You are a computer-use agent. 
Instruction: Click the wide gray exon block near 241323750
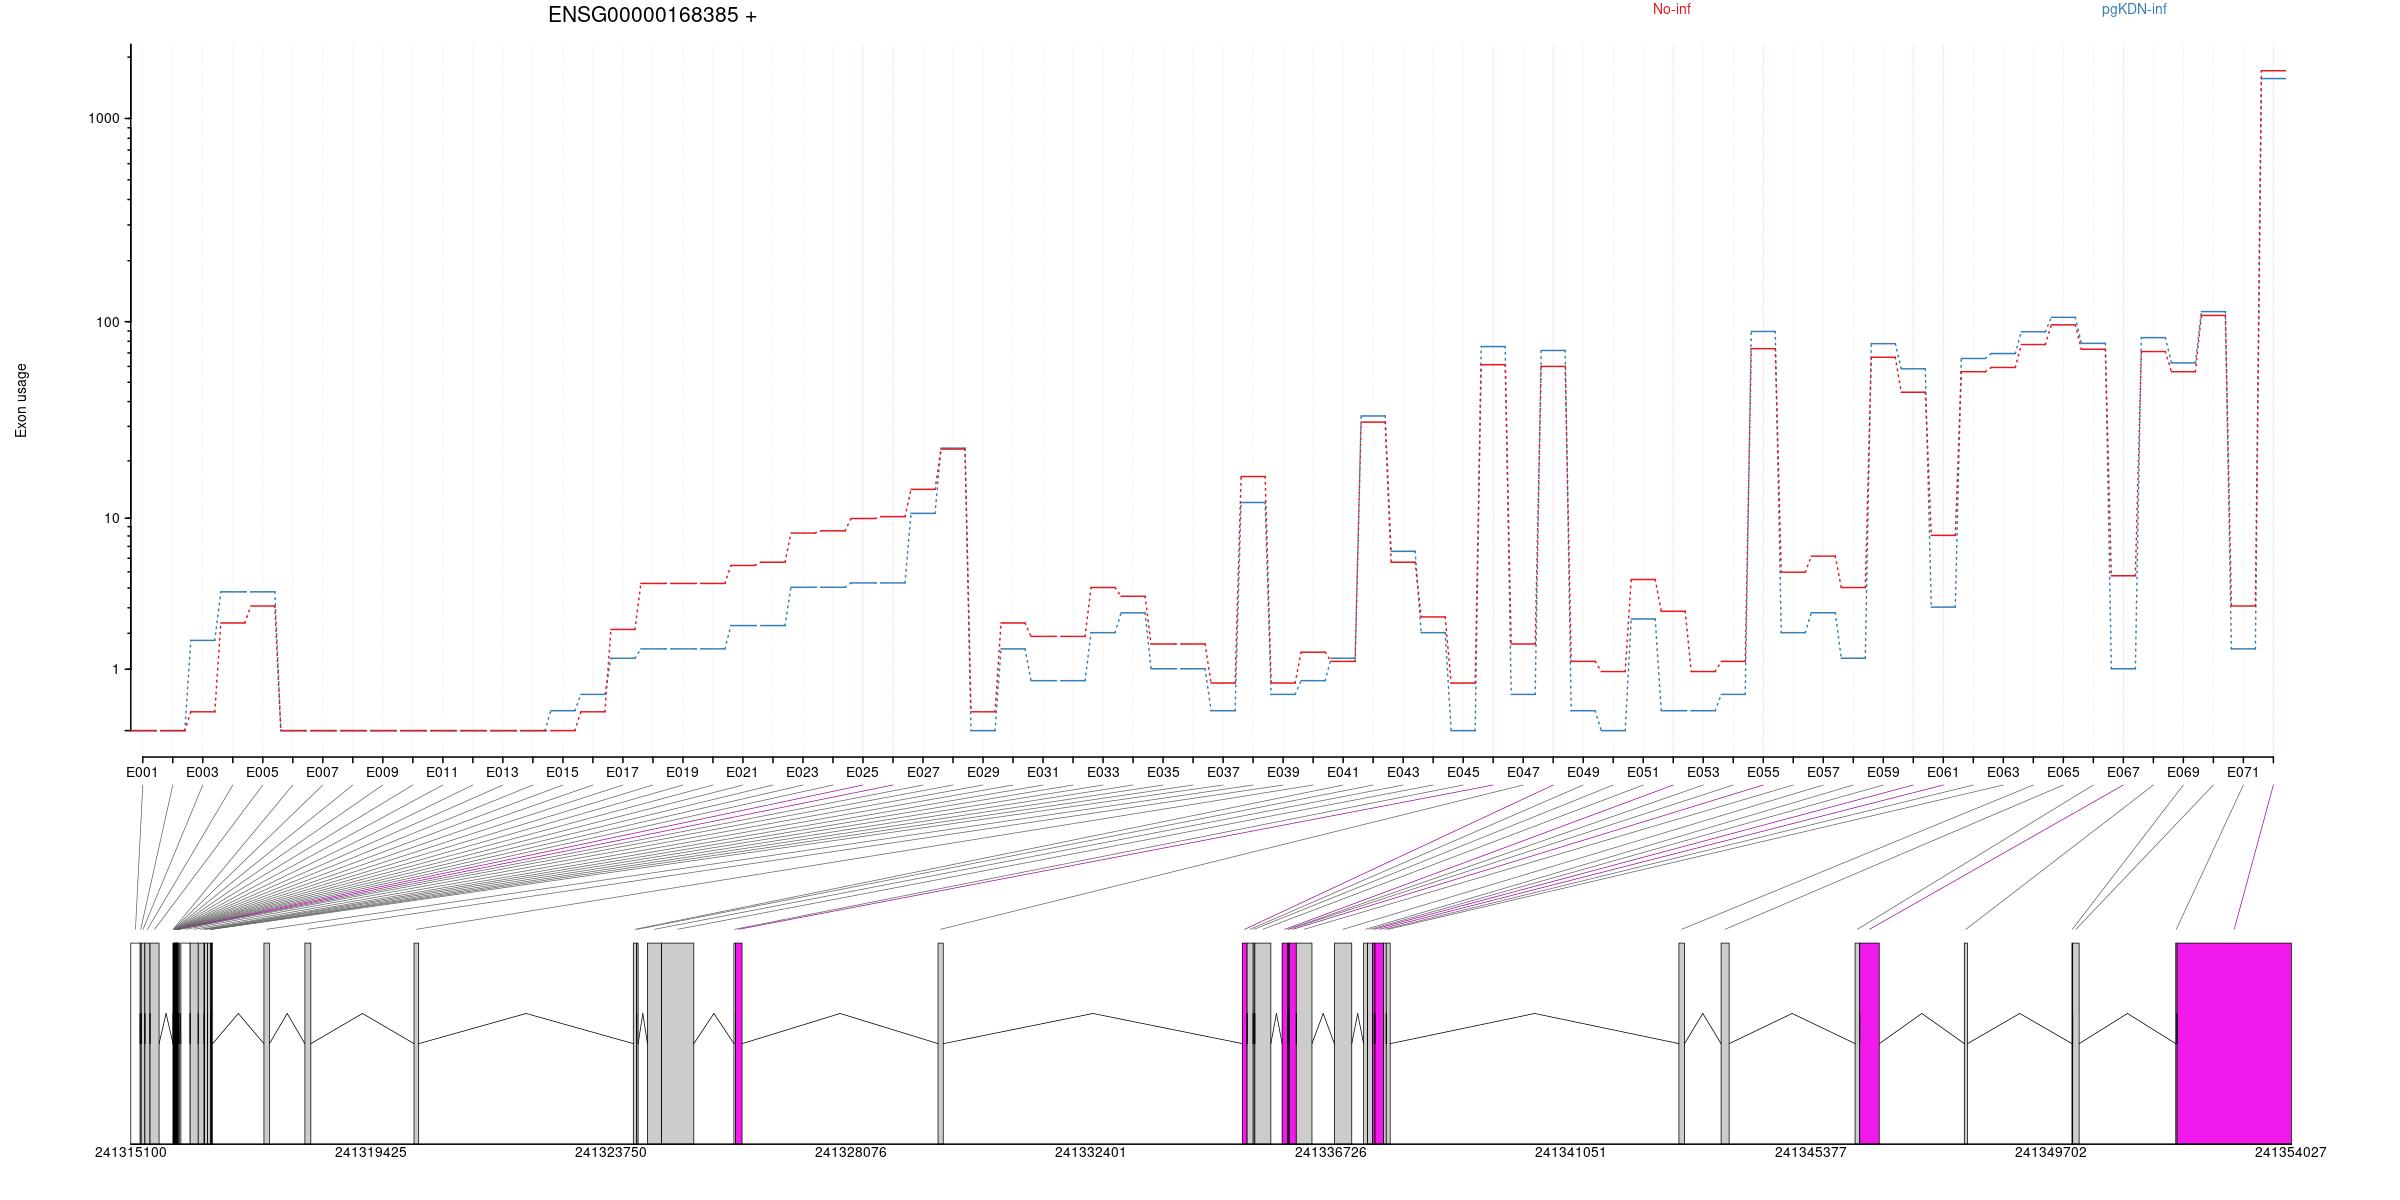tap(676, 1042)
